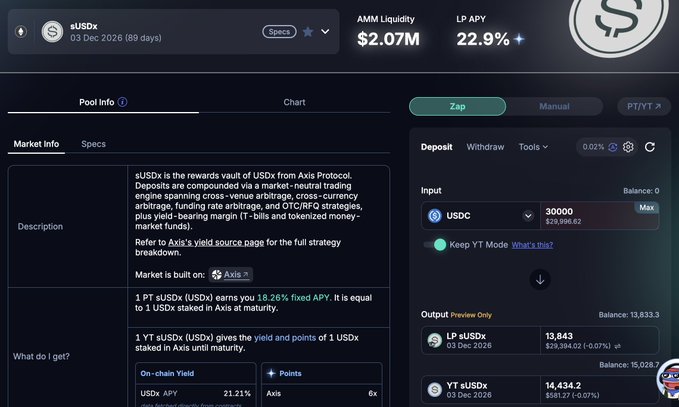Expand the sUSDx market selector chevron

click(x=325, y=32)
